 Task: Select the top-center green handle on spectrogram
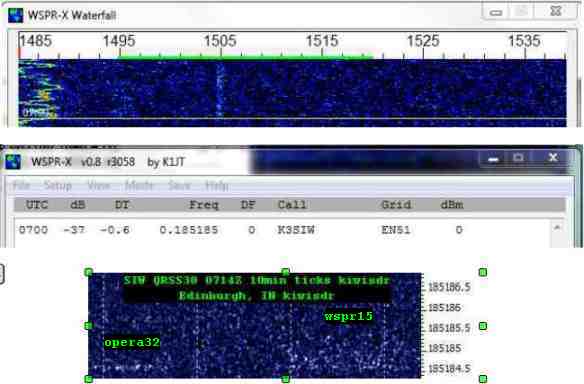tap(285, 272)
